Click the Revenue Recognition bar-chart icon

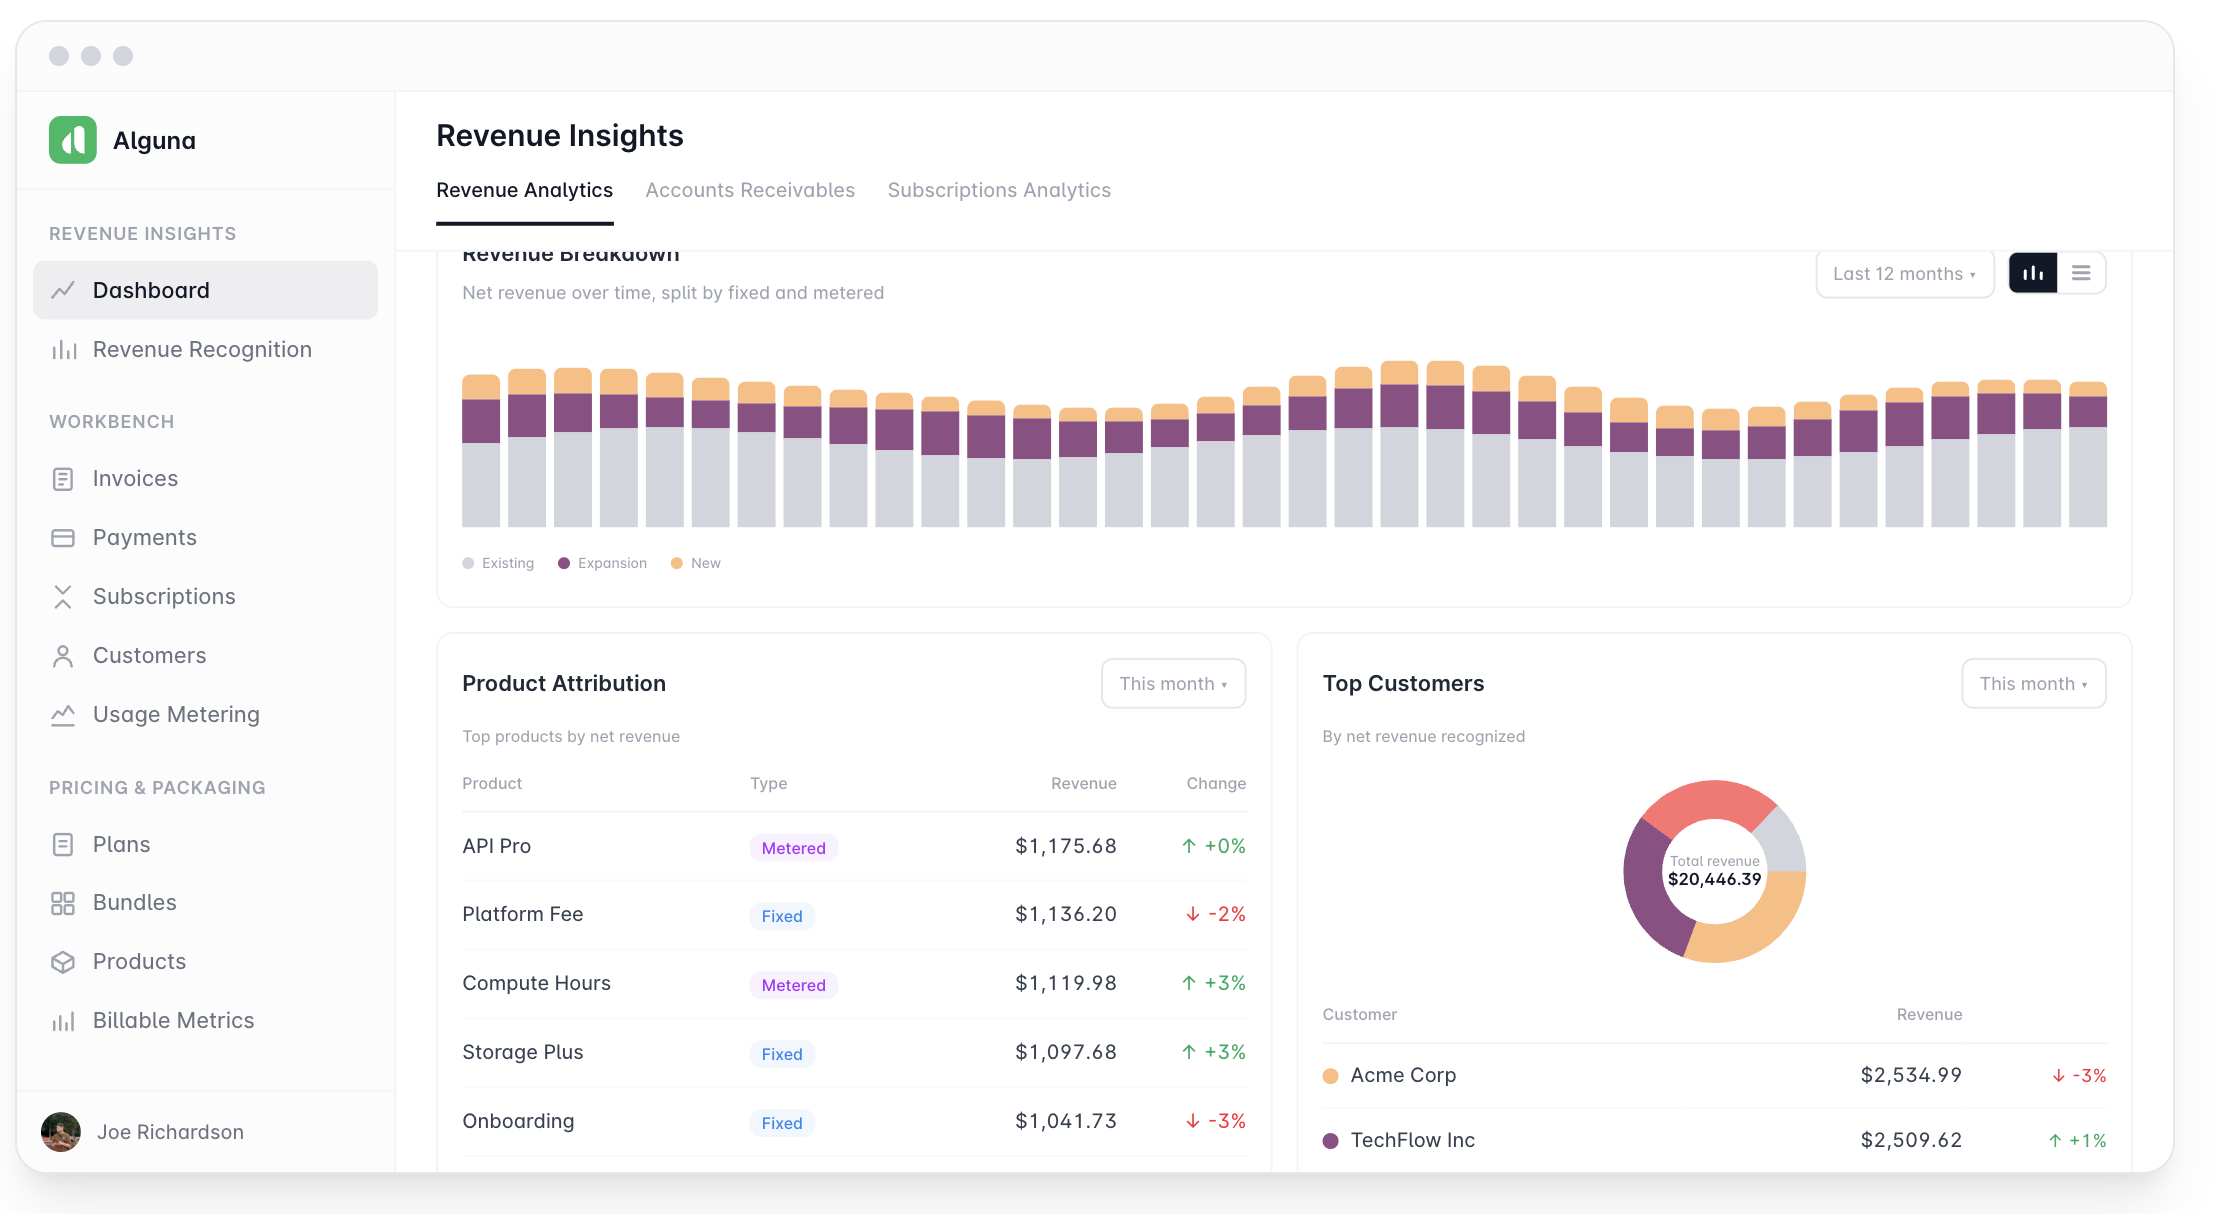(x=63, y=350)
